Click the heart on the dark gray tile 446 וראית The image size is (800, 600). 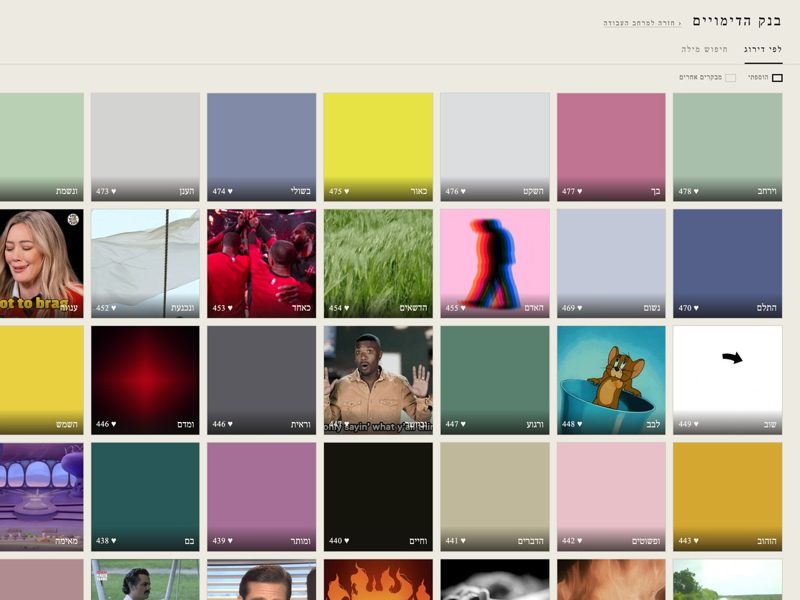230,424
